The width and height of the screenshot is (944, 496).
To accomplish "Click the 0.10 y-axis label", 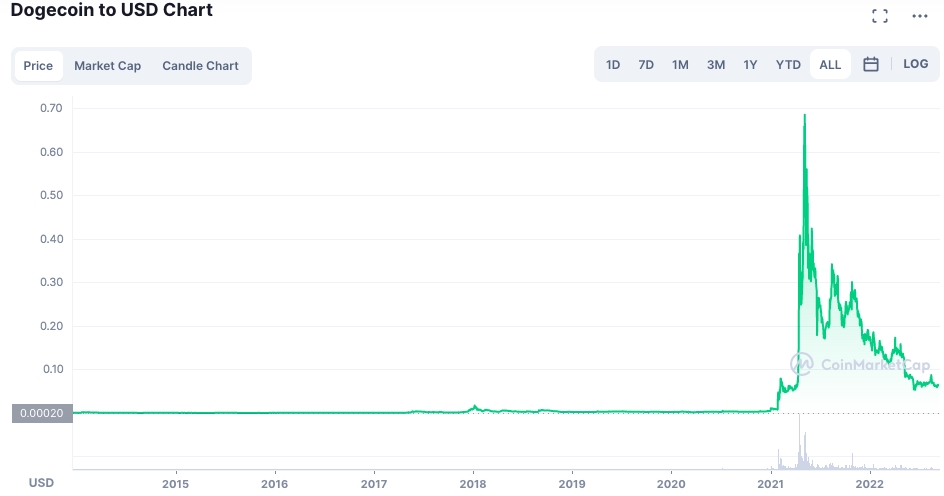I will point(52,369).
